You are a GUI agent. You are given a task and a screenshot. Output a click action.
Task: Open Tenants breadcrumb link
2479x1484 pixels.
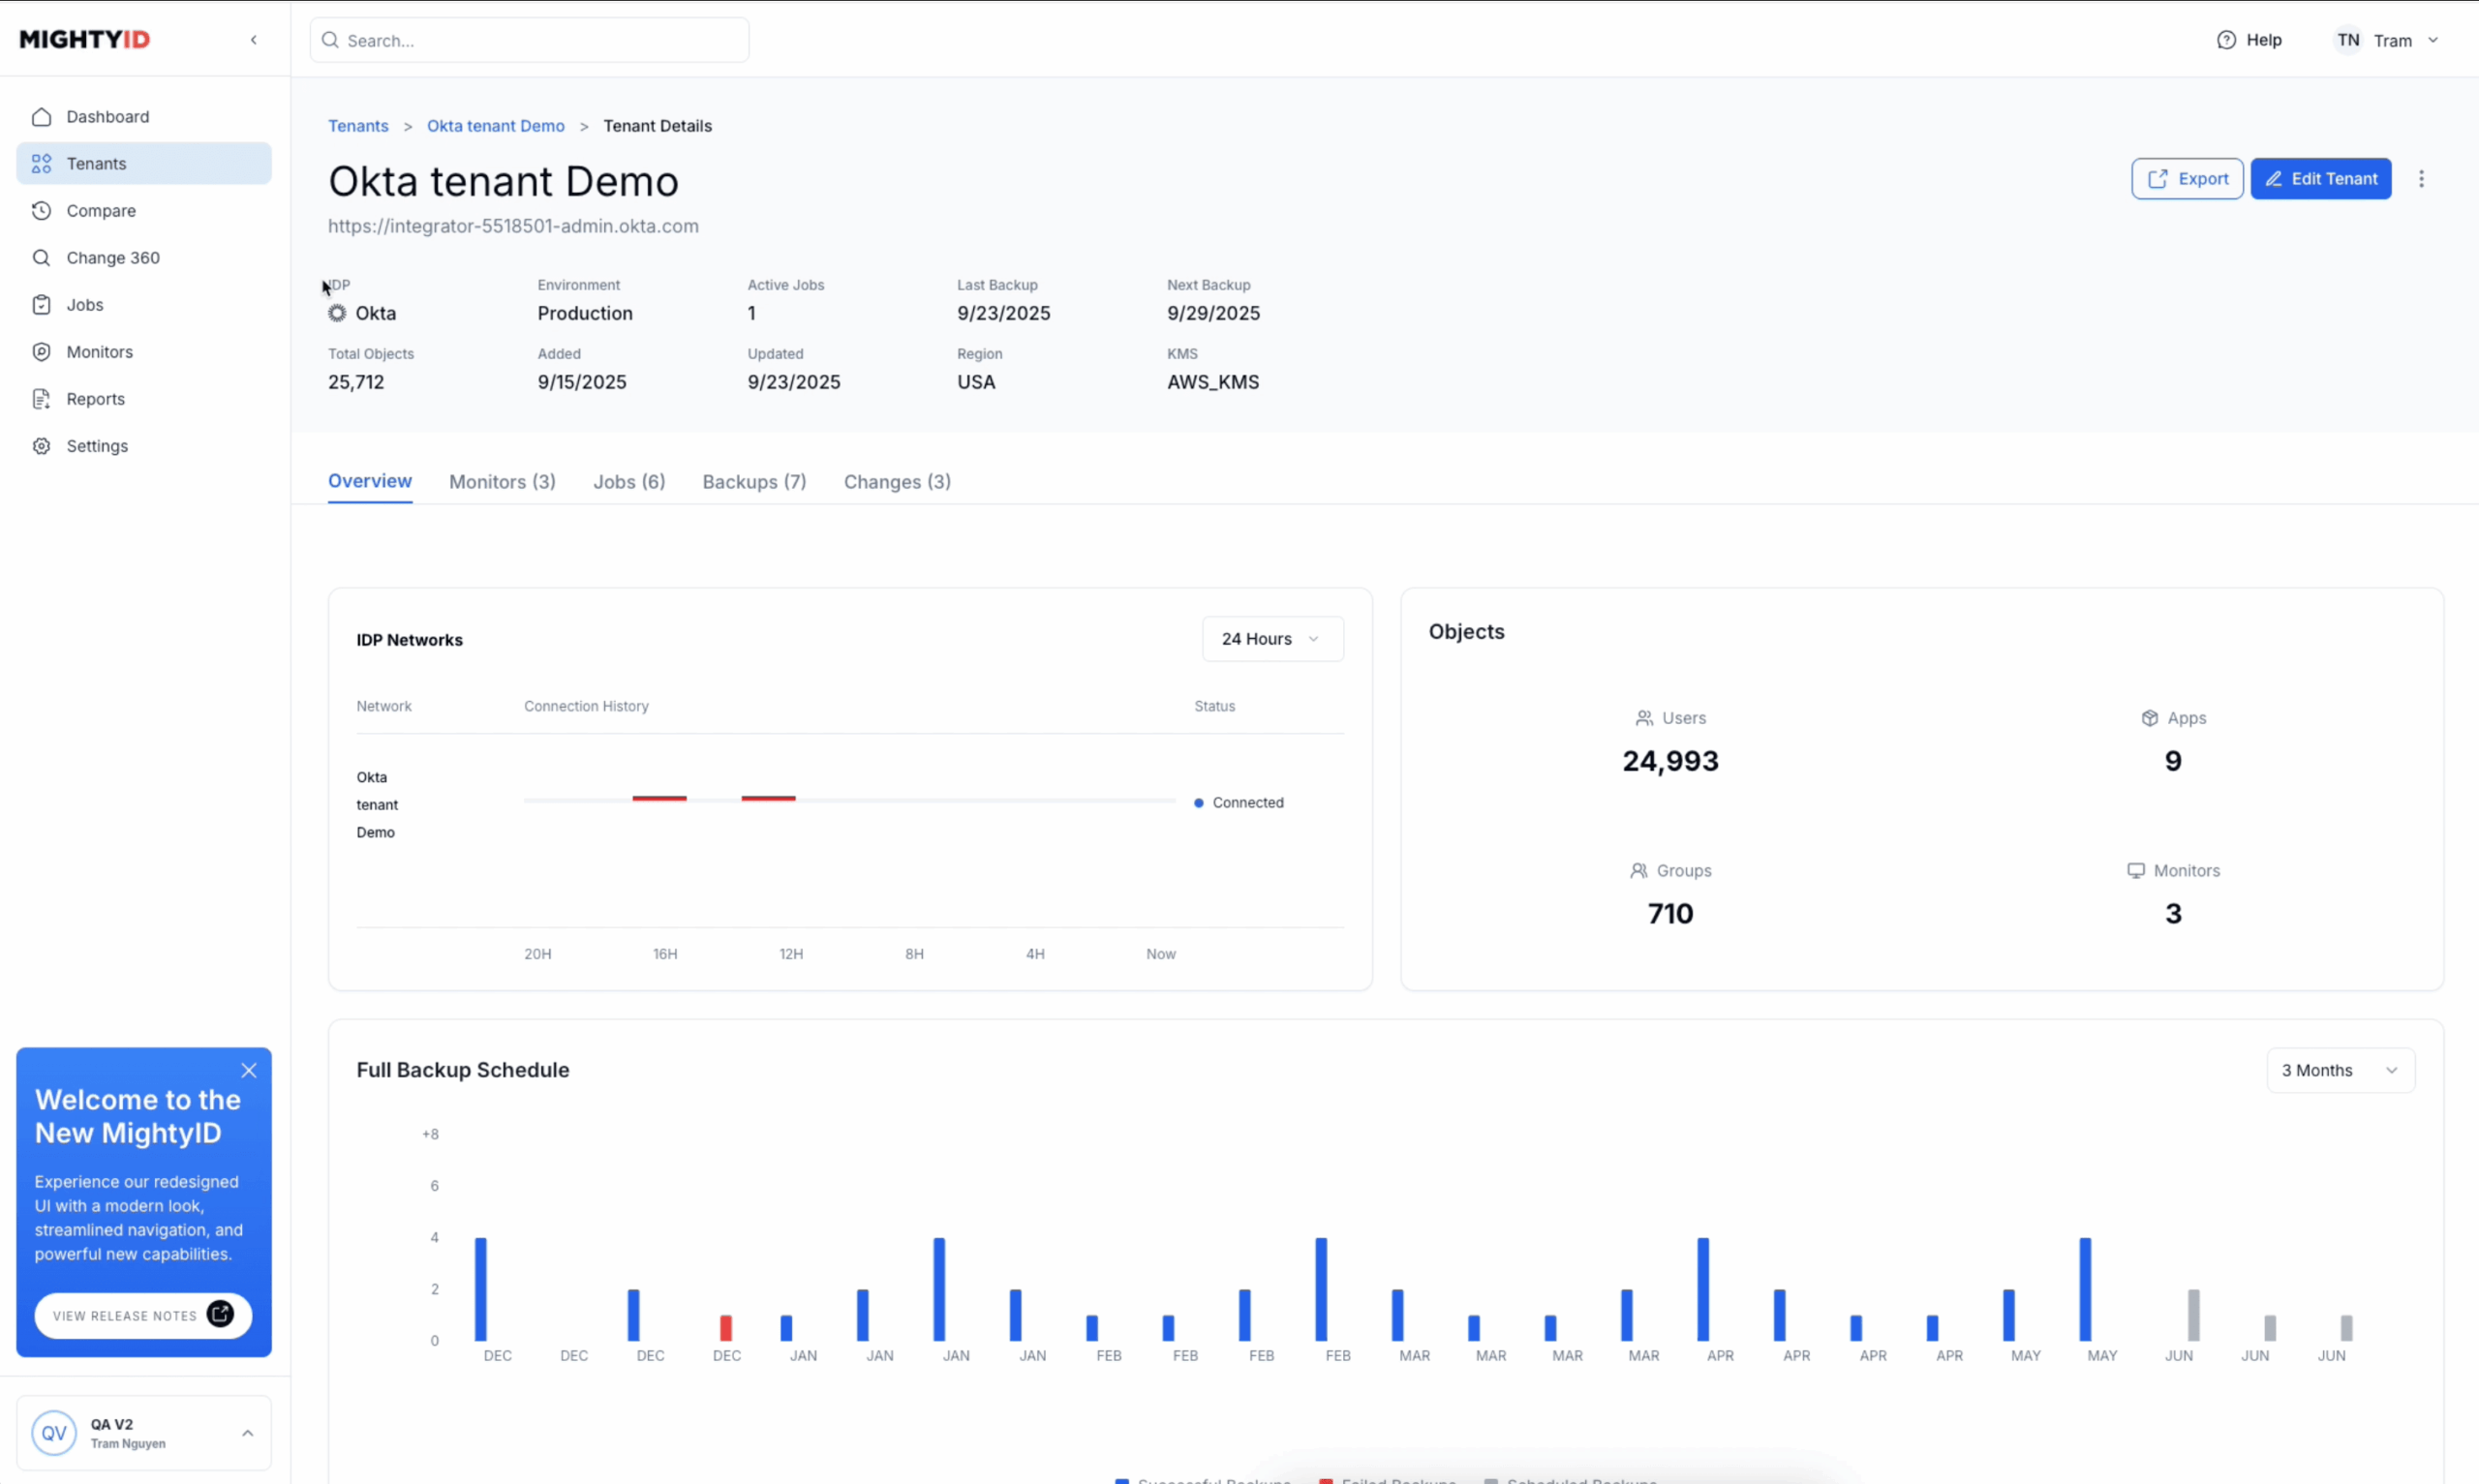[358, 126]
